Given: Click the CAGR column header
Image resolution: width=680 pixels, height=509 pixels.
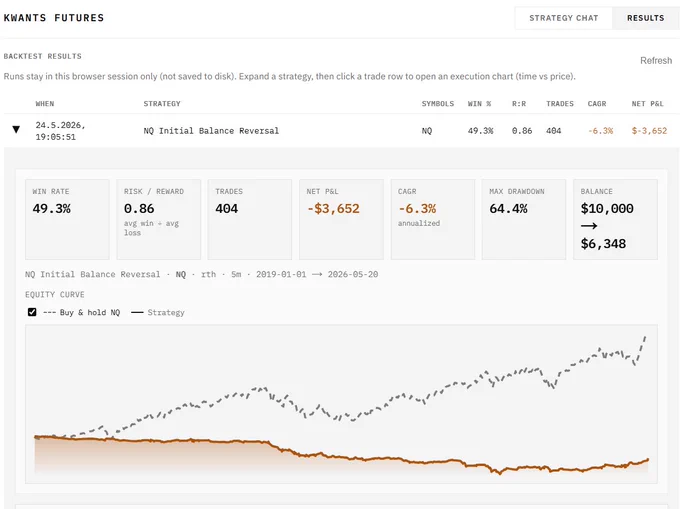Looking at the screenshot, I should coord(597,104).
